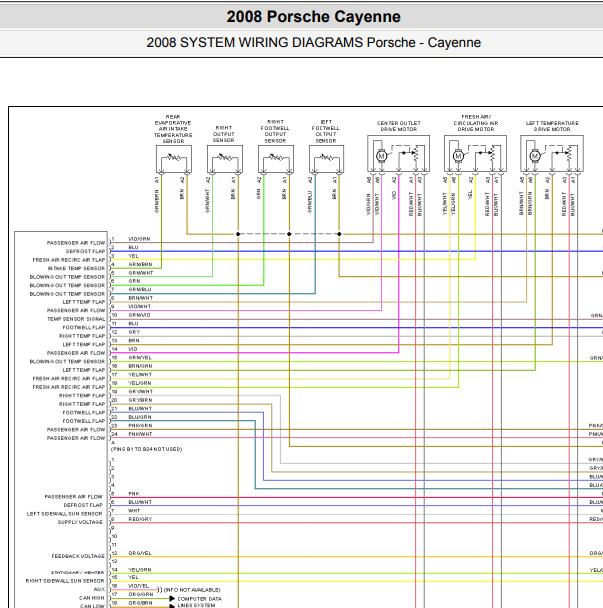Click the Left Temperature Drive Motor M symbol

[x=535, y=156]
